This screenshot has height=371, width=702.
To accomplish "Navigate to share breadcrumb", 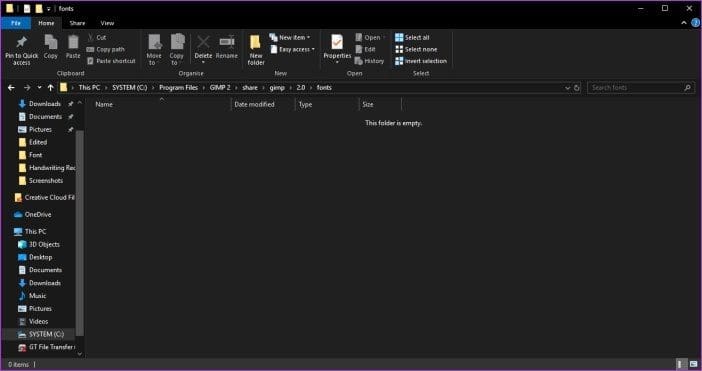I will point(250,88).
